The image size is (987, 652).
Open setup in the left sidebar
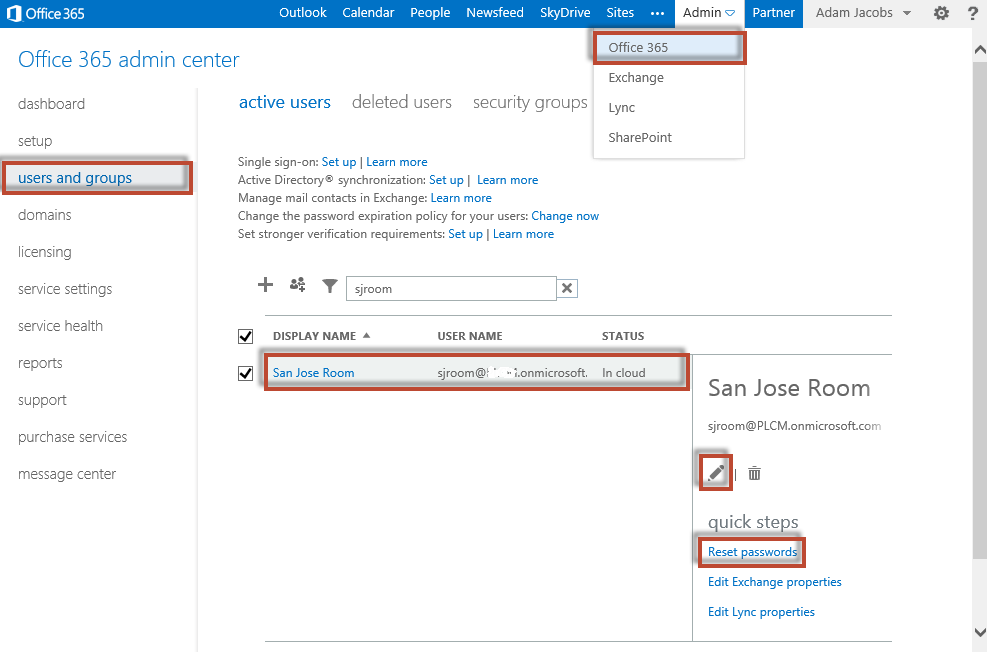(35, 142)
